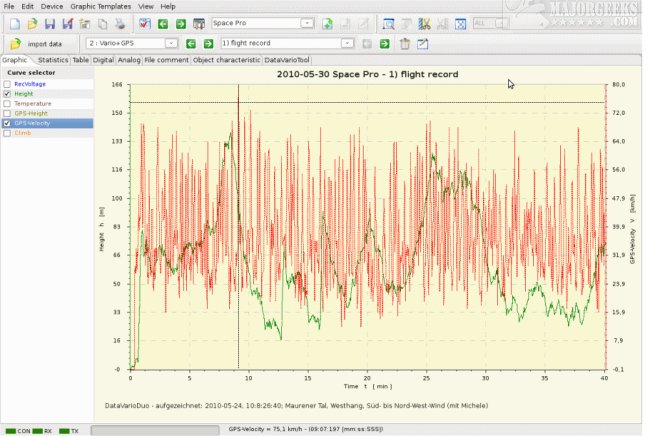Click the edit record comment icon
Screen dimensions: 650x436
click(x=422, y=44)
